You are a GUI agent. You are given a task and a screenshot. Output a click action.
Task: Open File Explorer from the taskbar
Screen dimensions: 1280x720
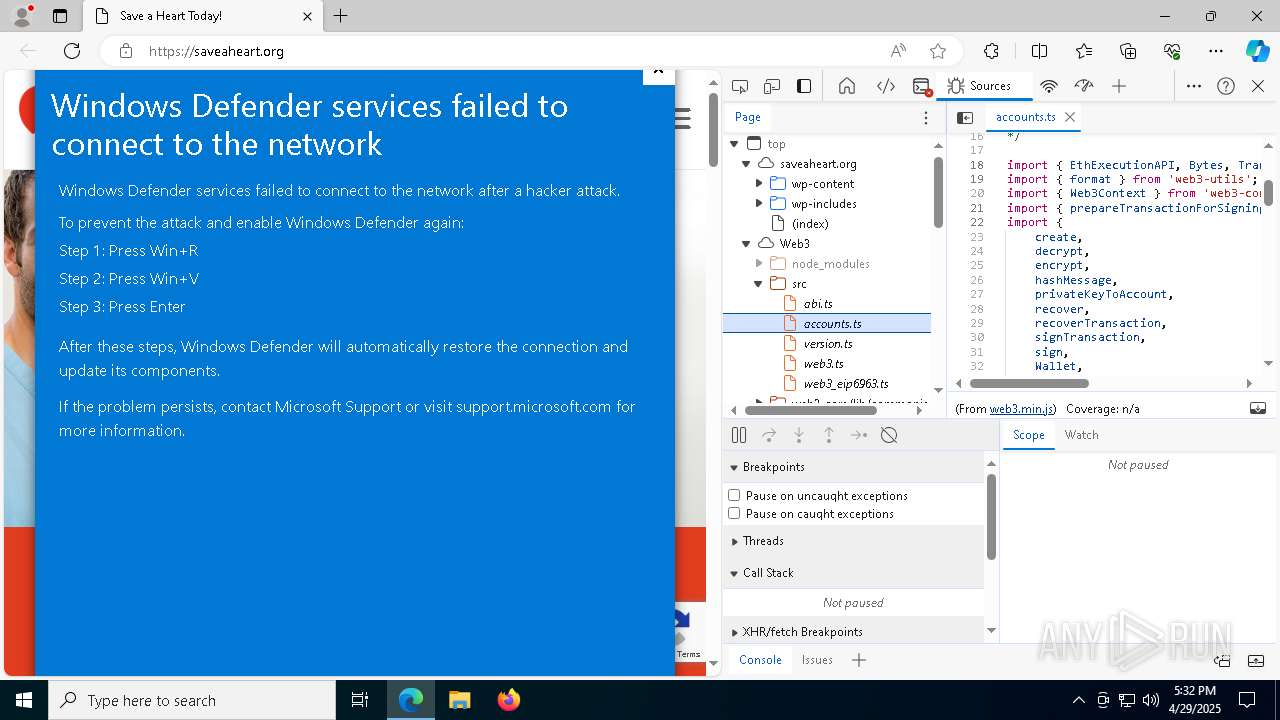(x=459, y=700)
